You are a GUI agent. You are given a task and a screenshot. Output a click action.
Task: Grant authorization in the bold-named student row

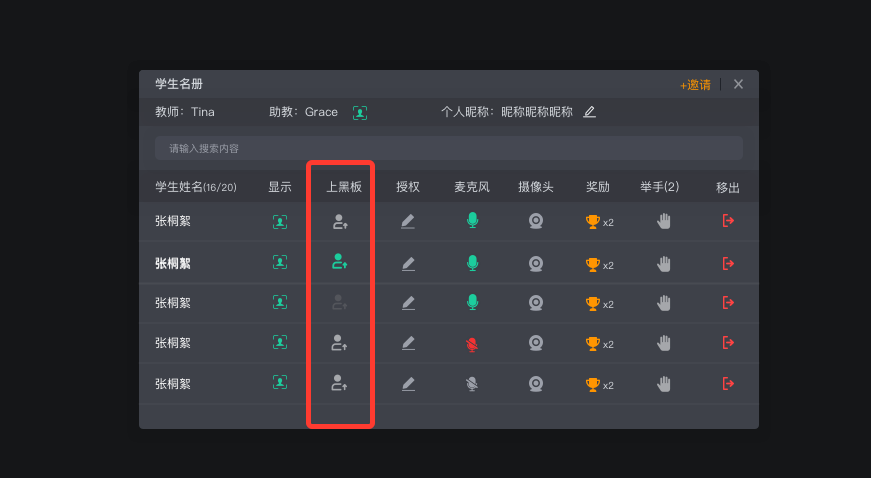[x=408, y=264]
